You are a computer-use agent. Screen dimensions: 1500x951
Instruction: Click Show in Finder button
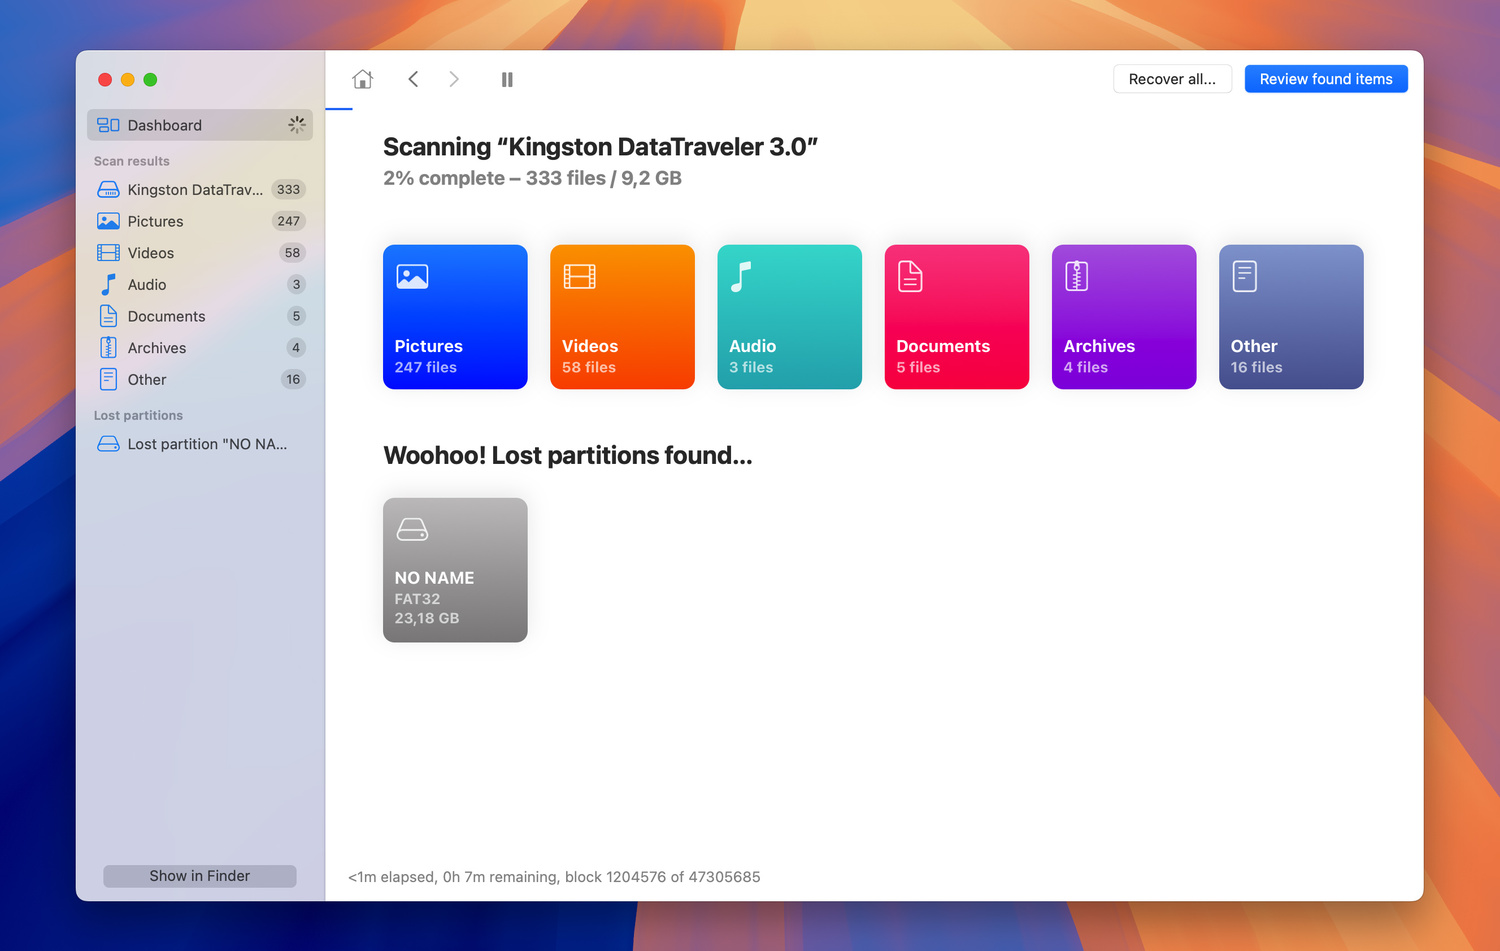pyautogui.click(x=200, y=876)
